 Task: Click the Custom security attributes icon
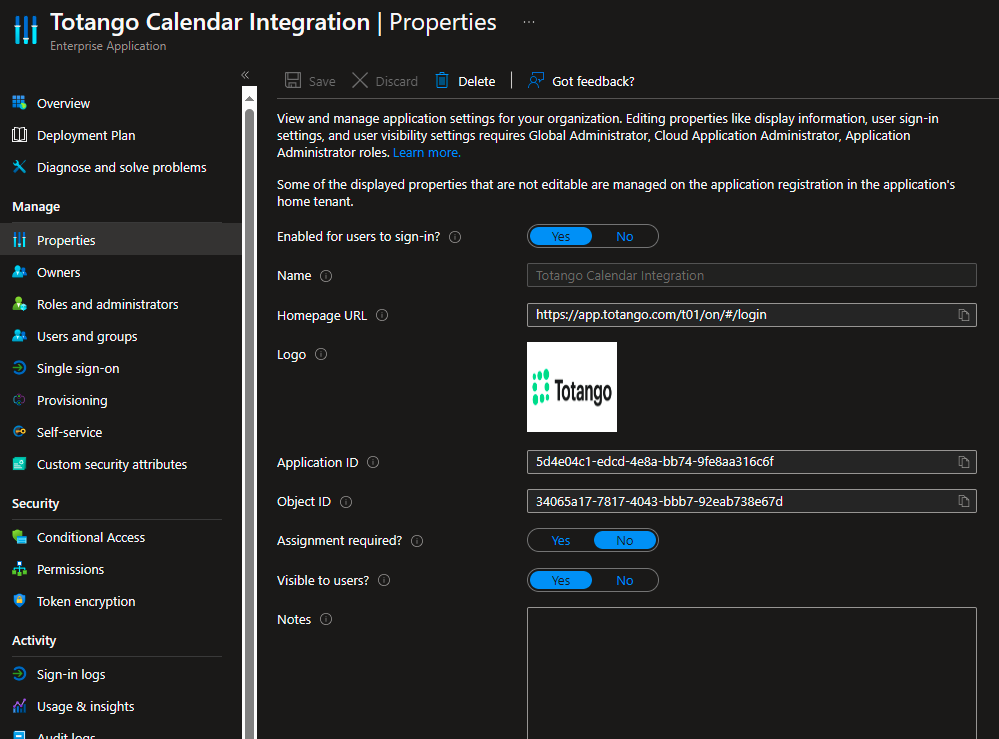pyautogui.click(x=19, y=464)
